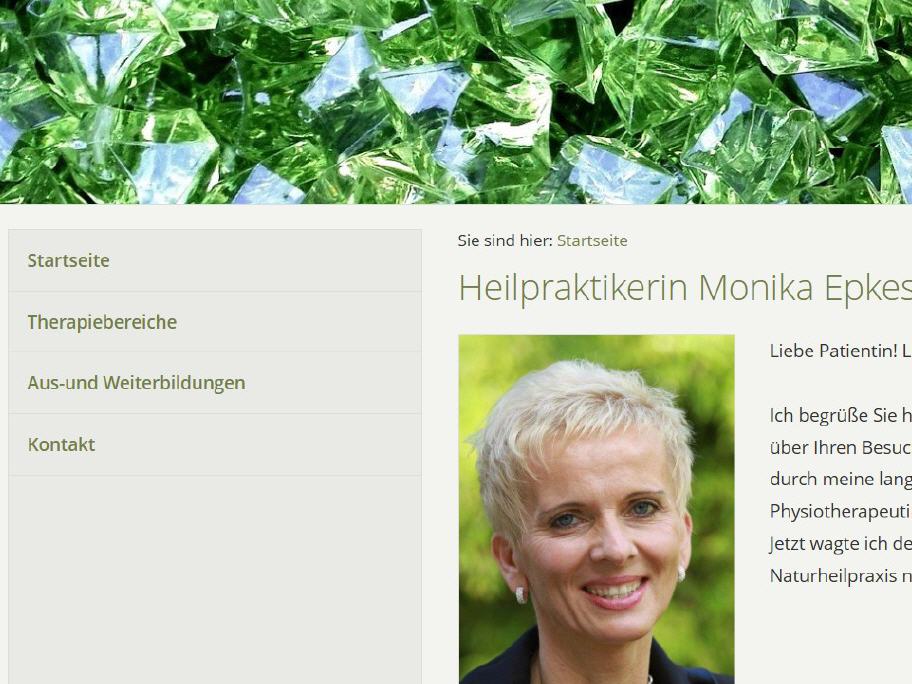
Task: Click the portrait photo of the practitioner
Action: (x=596, y=509)
